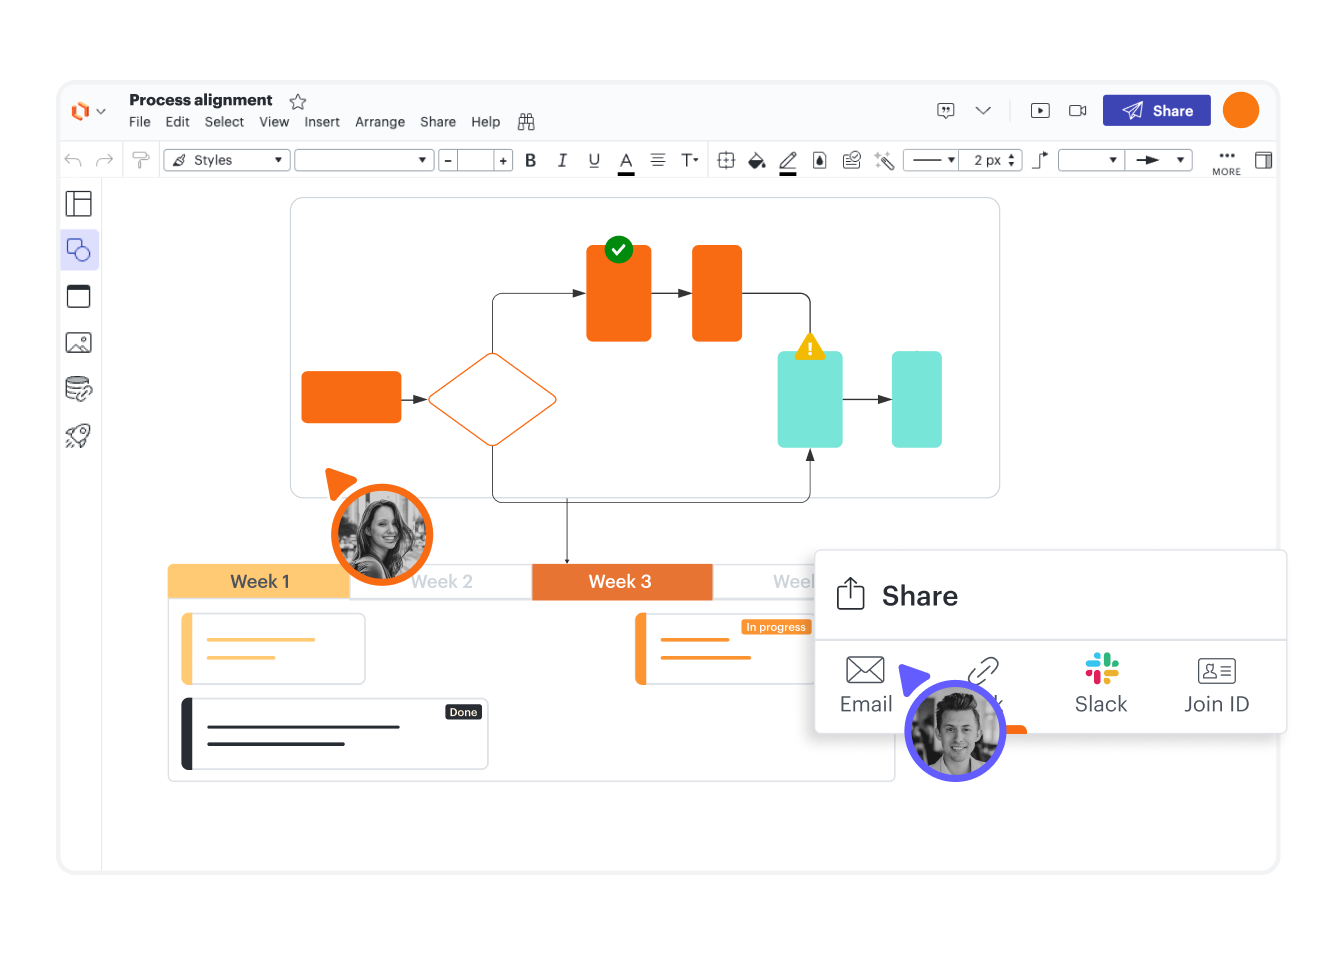Select the fill color paint bucket
This screenshot has height=956, width=1344.
coord(757,160)
